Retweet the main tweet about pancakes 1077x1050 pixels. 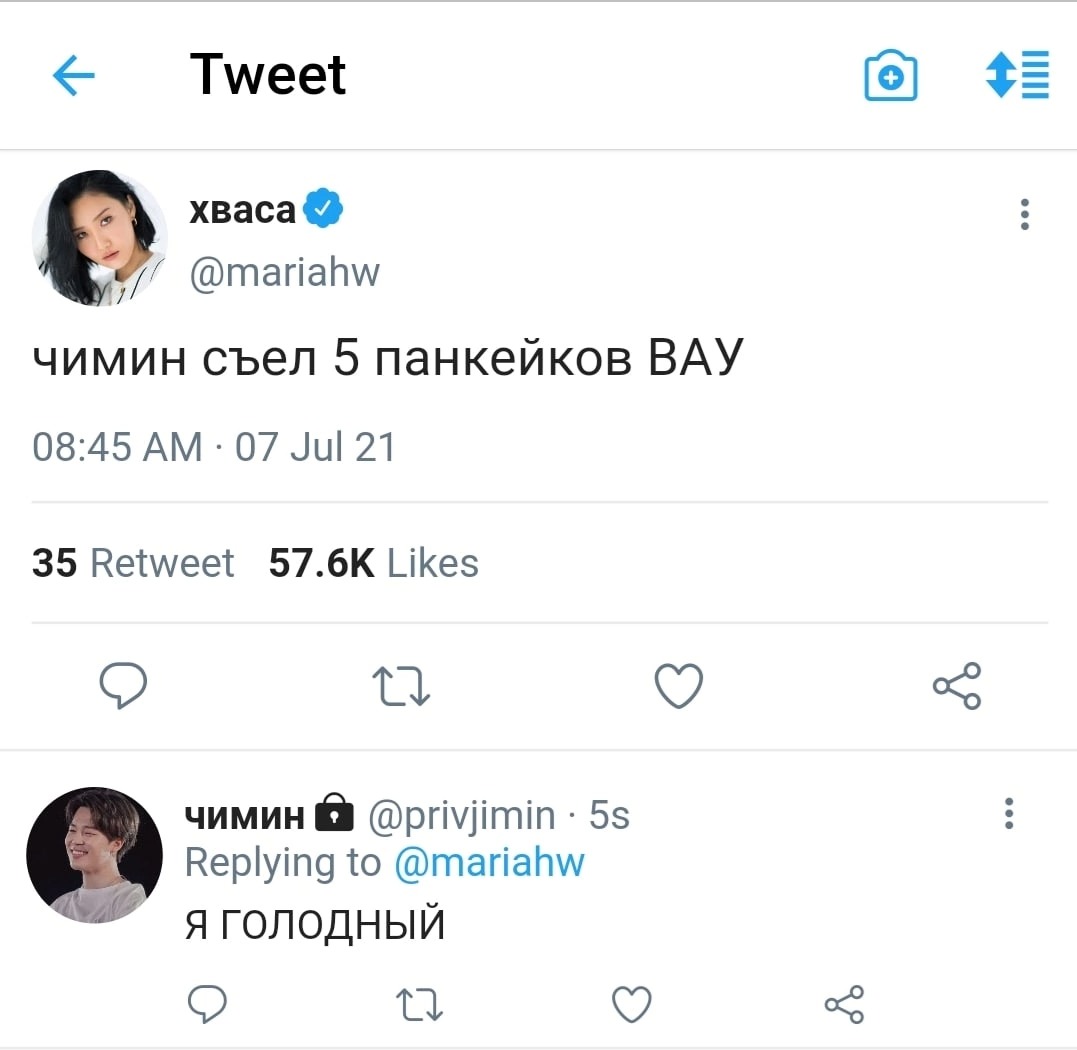401,687
